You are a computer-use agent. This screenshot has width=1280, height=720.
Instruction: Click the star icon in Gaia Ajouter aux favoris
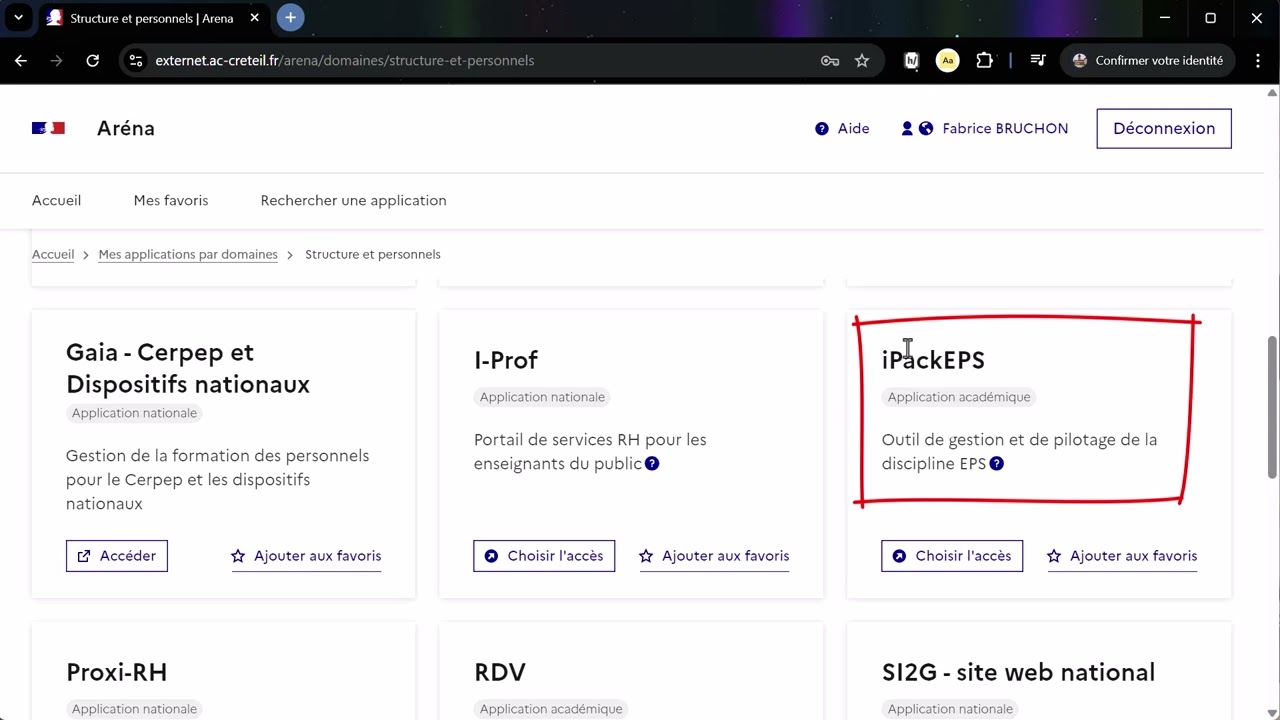[x=238, y=556]
